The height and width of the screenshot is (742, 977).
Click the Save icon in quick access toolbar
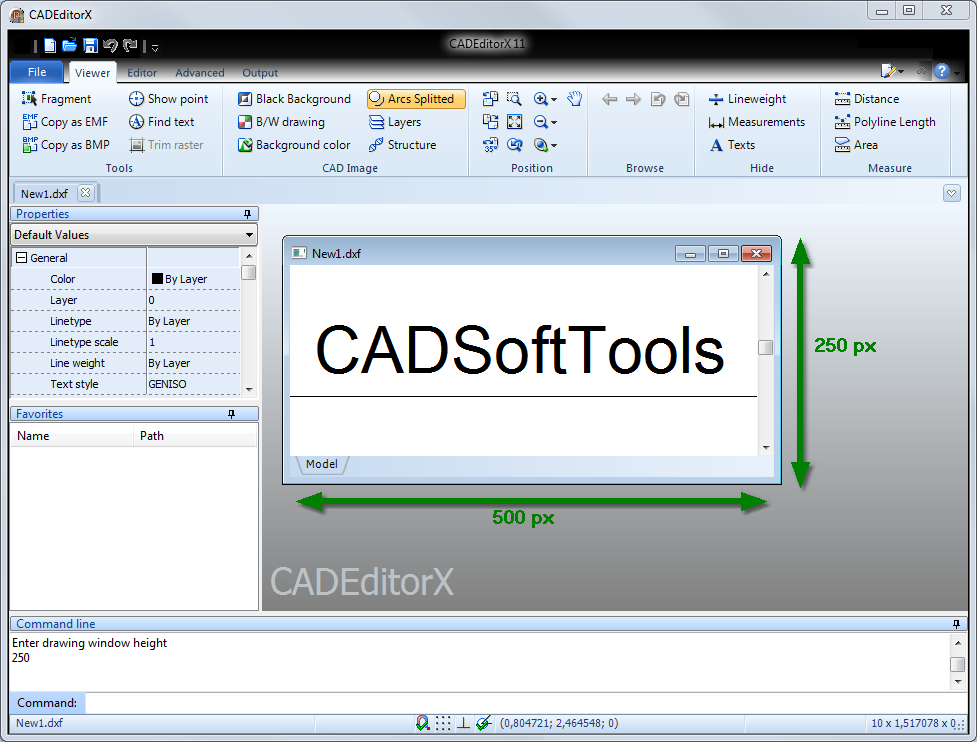point(90,46)
